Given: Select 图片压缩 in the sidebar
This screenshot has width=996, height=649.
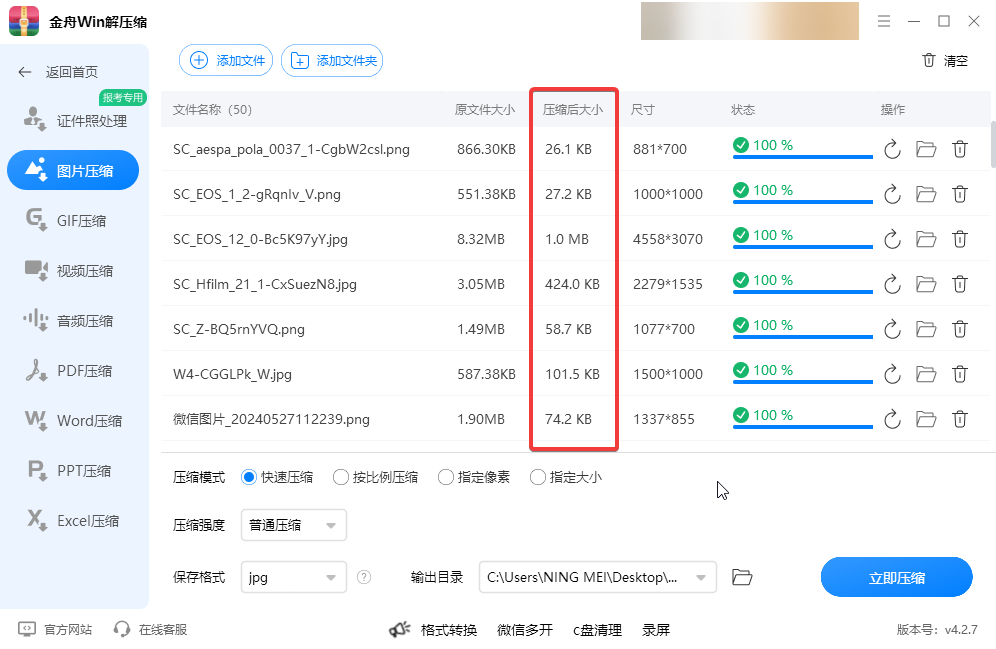Looking at the screenshot, I should tap(73, 170).
